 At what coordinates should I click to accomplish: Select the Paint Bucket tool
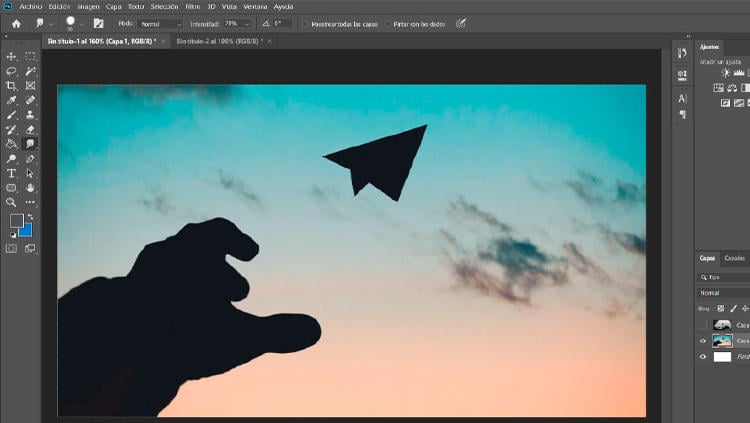[x=11, y=144]
